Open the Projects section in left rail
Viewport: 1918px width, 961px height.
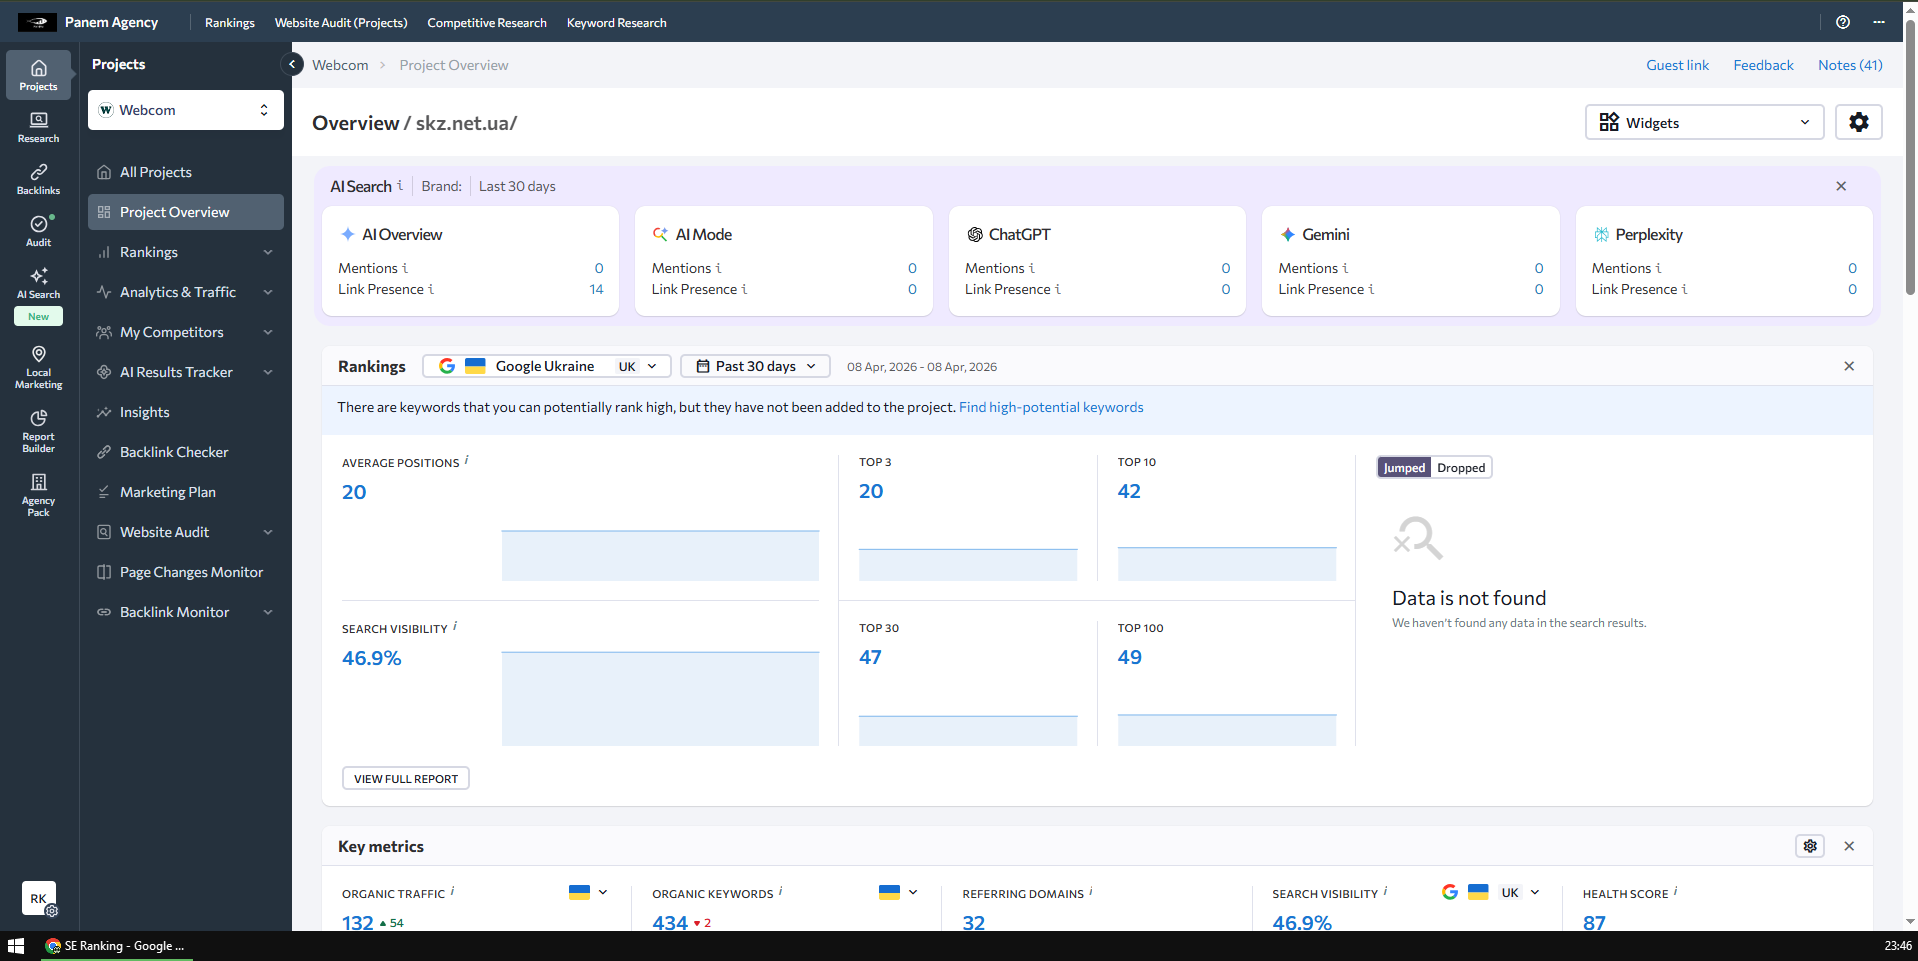38,75
